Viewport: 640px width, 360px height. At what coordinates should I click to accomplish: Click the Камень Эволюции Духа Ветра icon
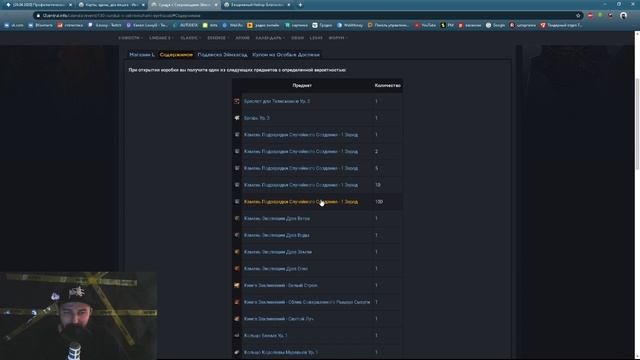237,218
